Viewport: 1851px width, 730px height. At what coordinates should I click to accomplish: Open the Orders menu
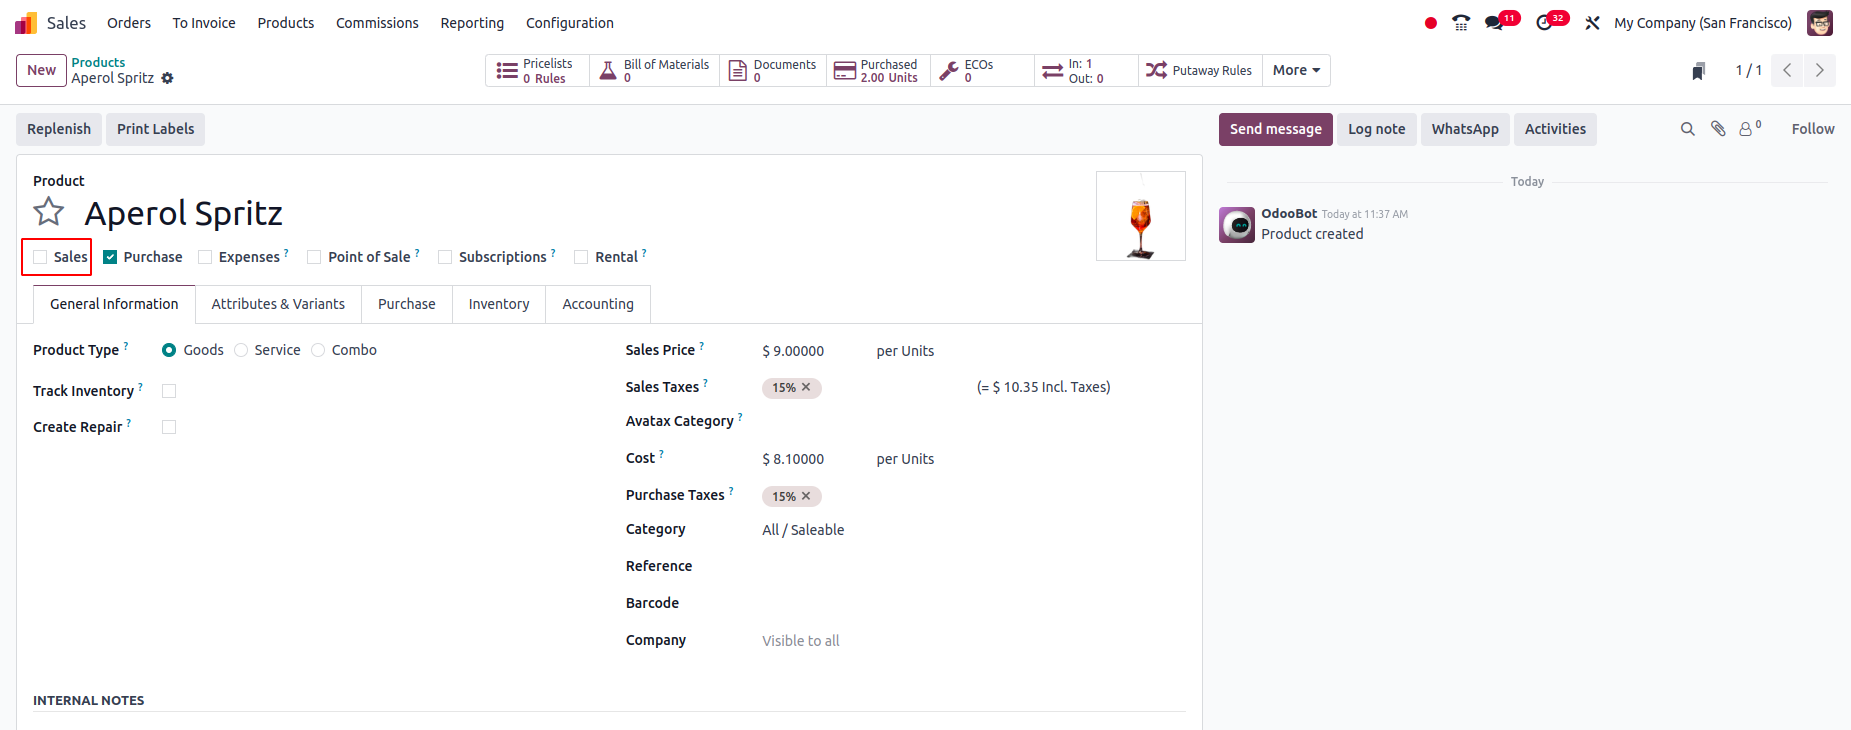[x=129, y=23]
